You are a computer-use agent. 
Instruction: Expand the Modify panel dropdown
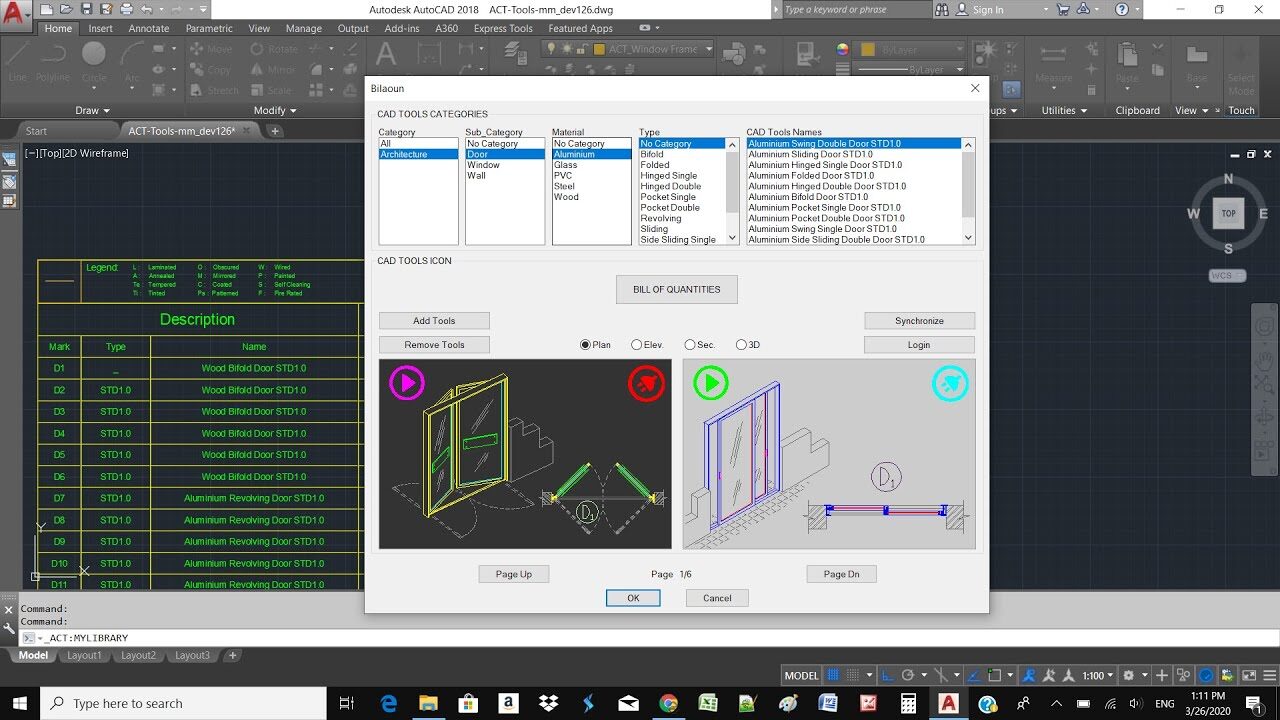click(275, 111)
